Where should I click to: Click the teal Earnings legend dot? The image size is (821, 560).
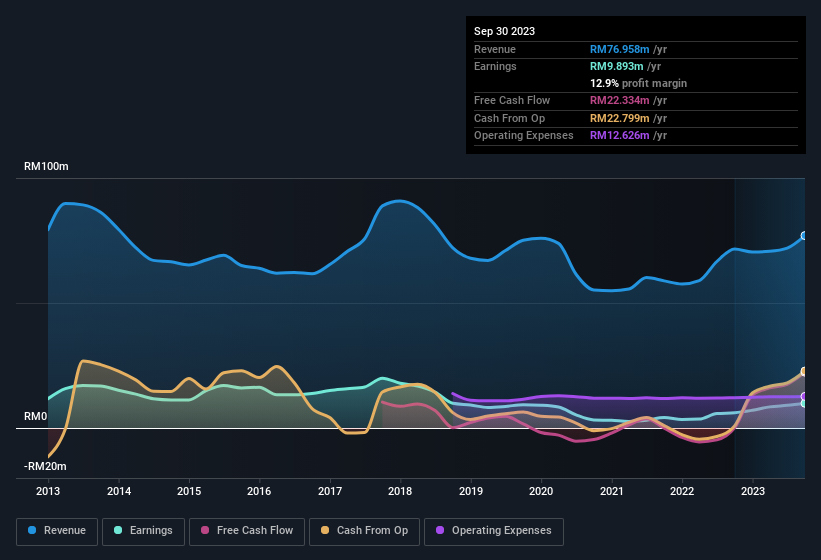coord(118,530)
